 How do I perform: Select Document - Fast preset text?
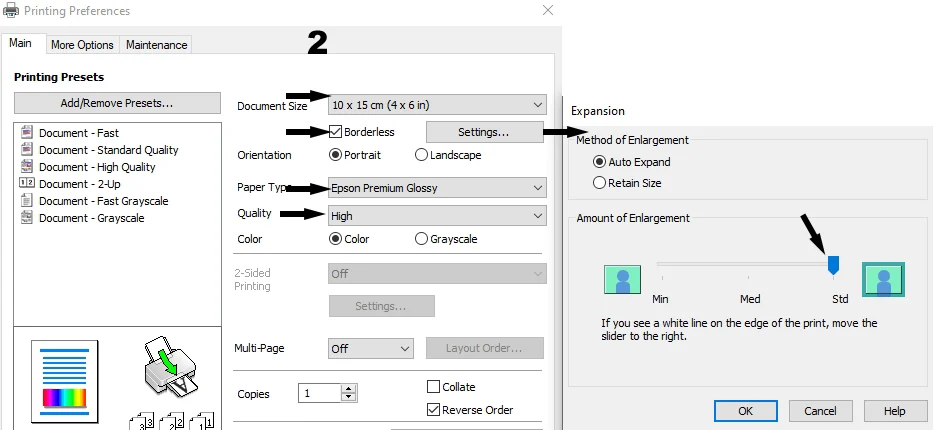tap(79, 133)
